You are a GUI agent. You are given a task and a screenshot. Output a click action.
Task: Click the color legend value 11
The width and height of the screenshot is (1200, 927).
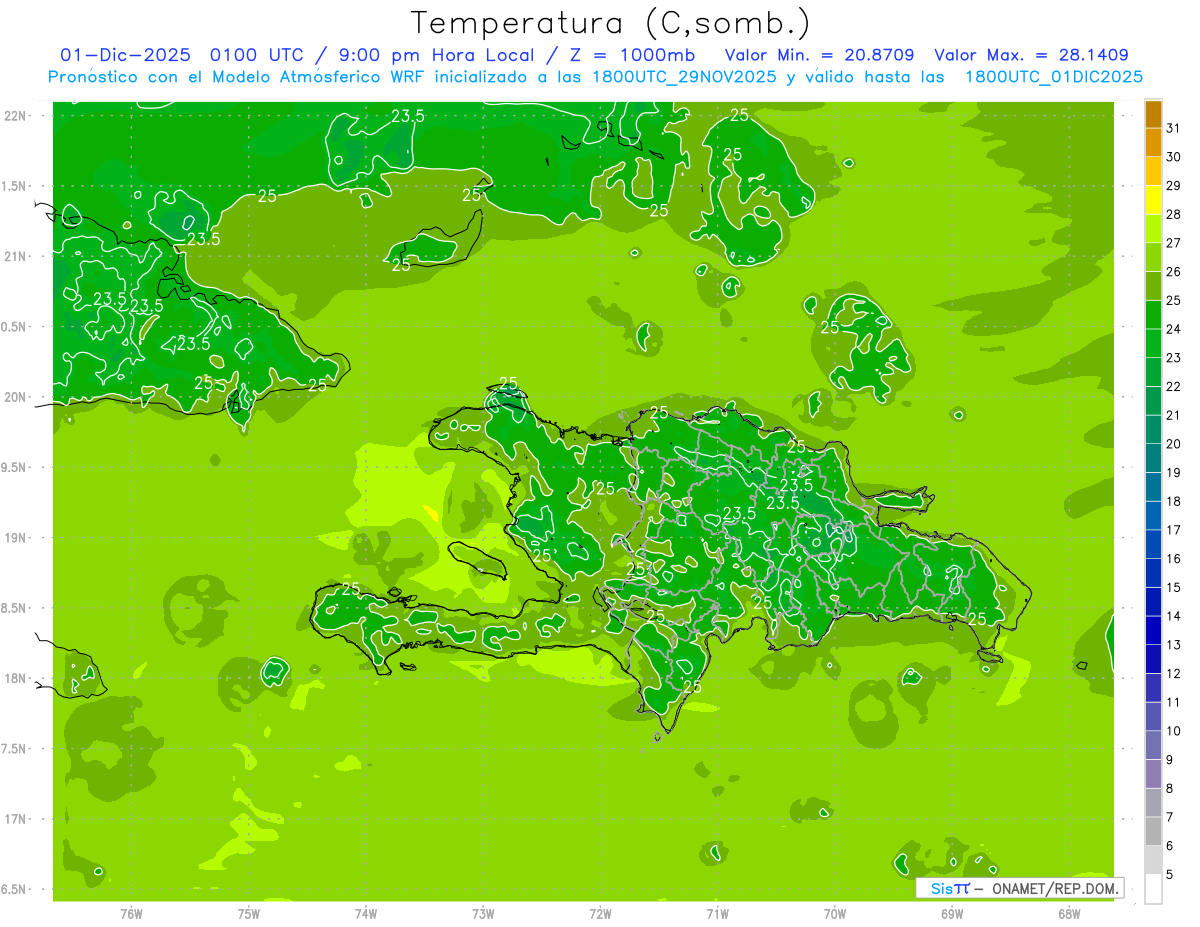[1174, 702]
